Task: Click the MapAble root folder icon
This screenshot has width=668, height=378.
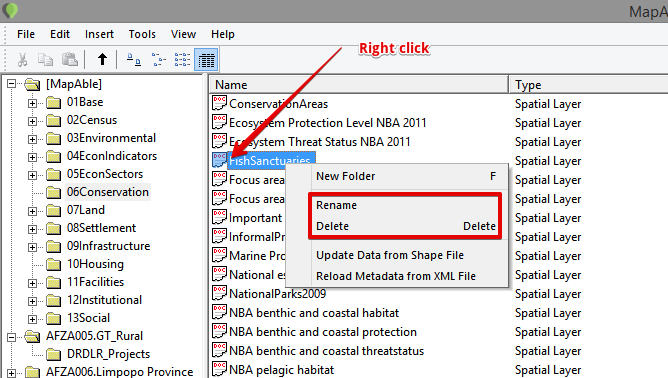Action: pyautogui.click(x=32, y=84)
